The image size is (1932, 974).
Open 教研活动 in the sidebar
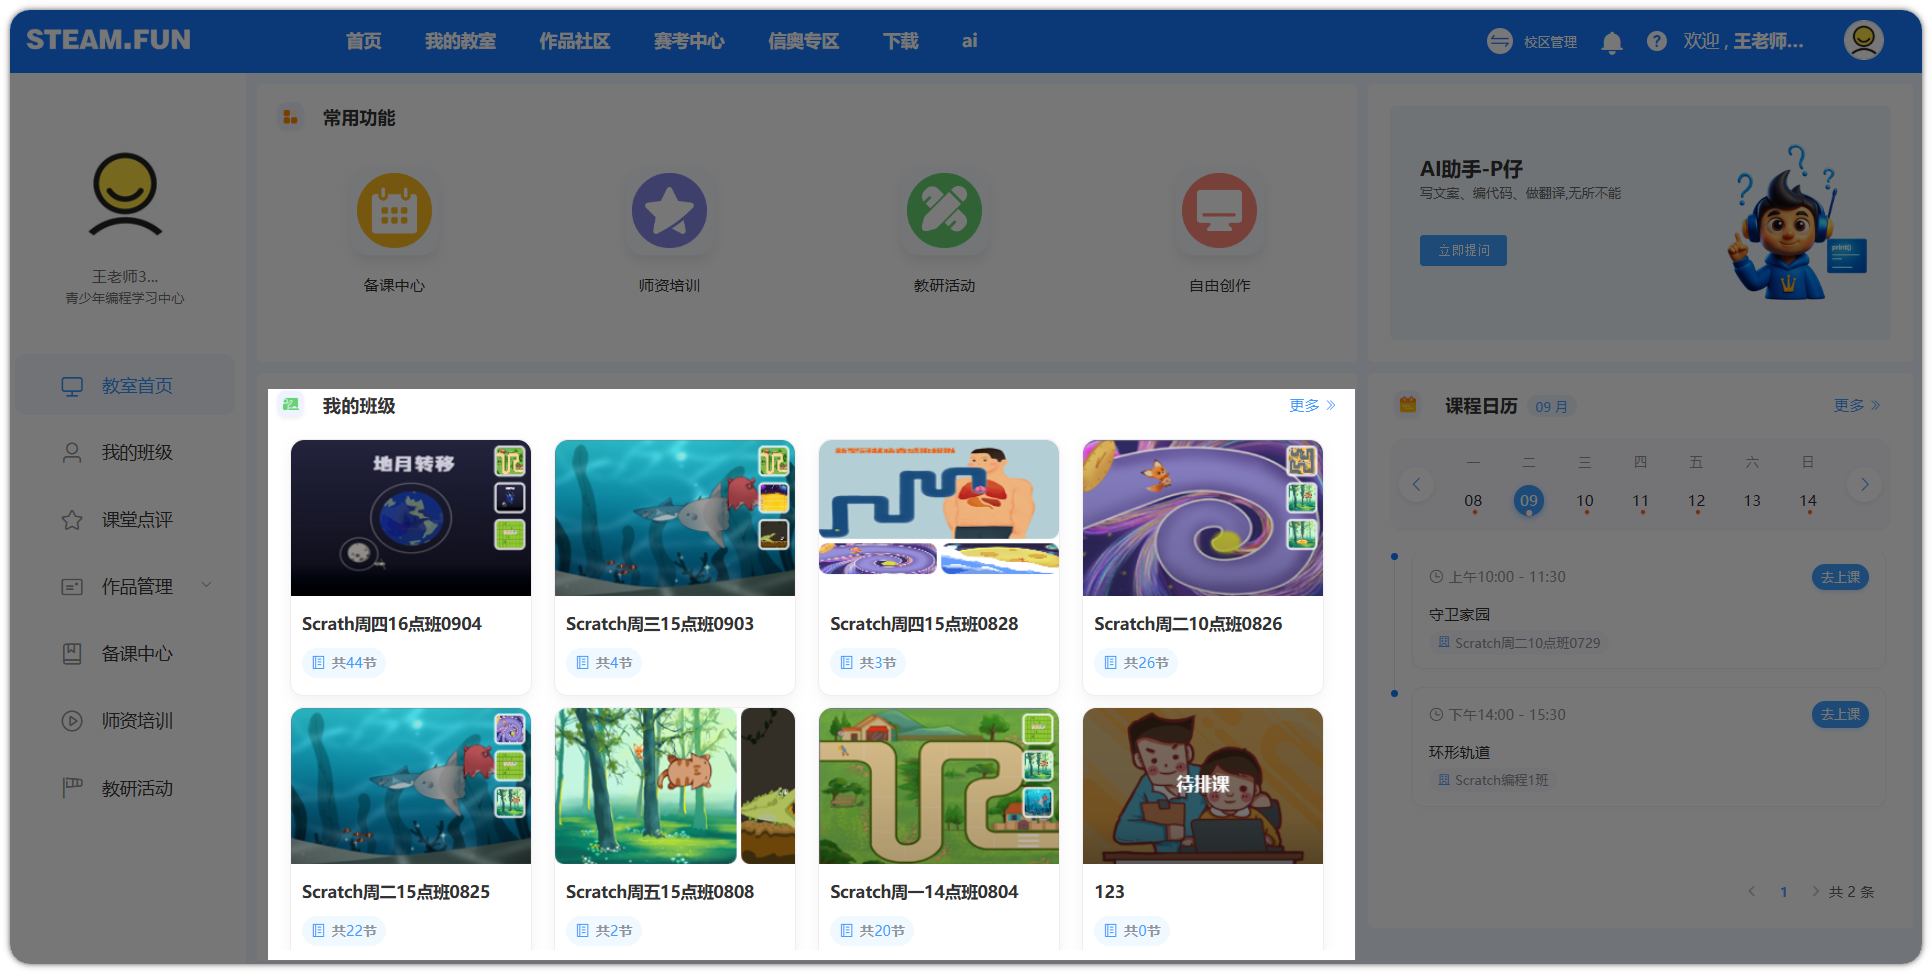tap(125, 788)
